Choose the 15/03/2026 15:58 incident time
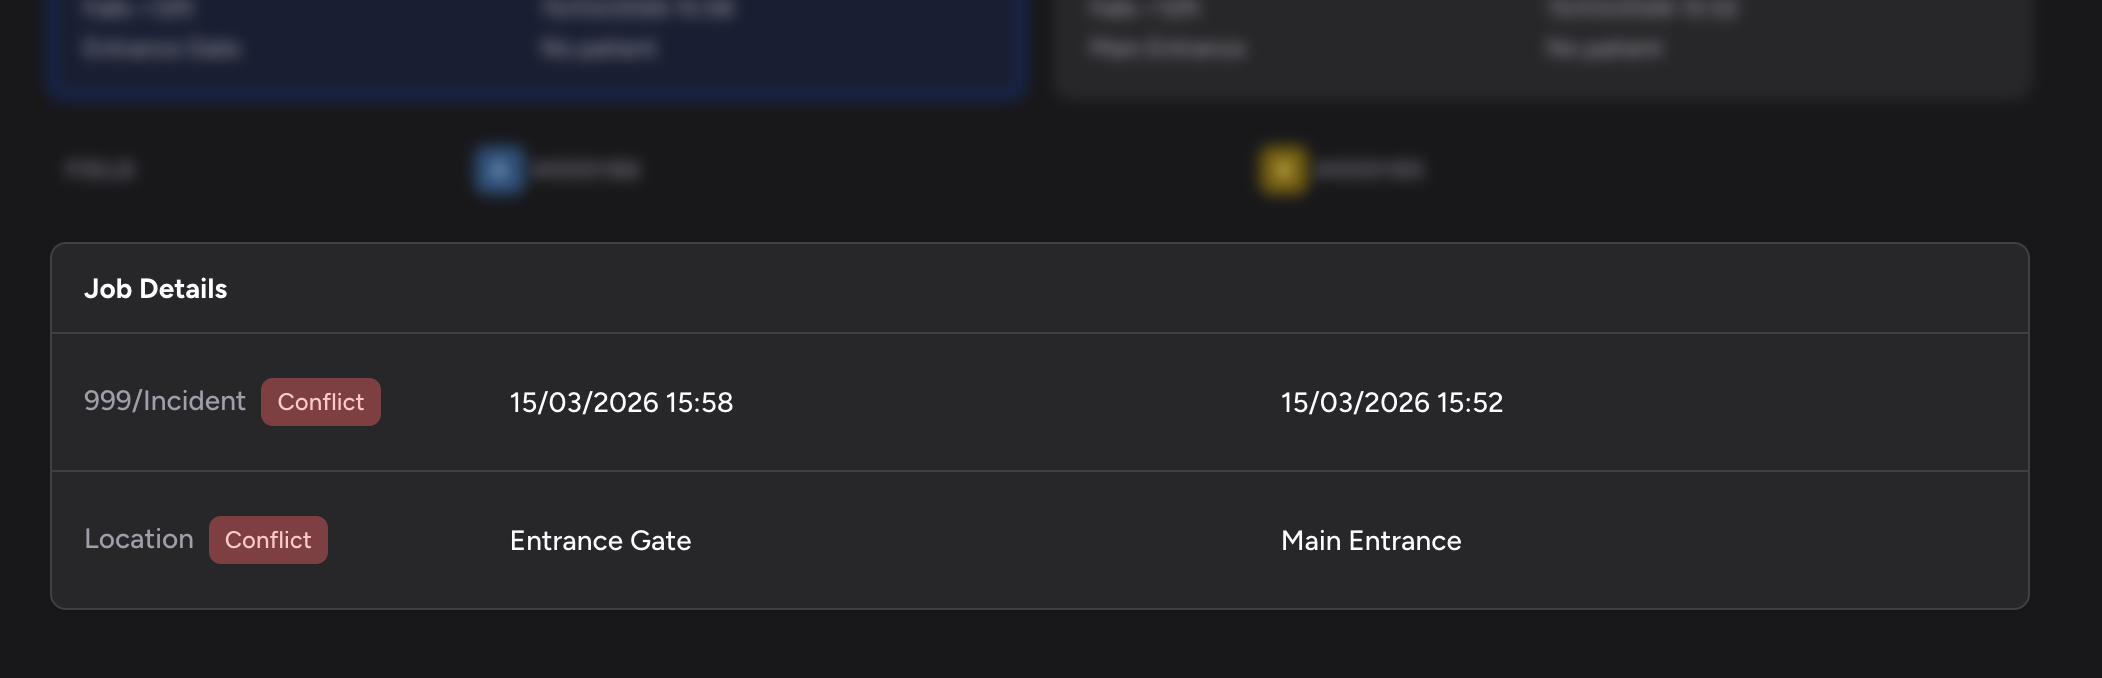The image size is (2102, 678). (621, 402)
